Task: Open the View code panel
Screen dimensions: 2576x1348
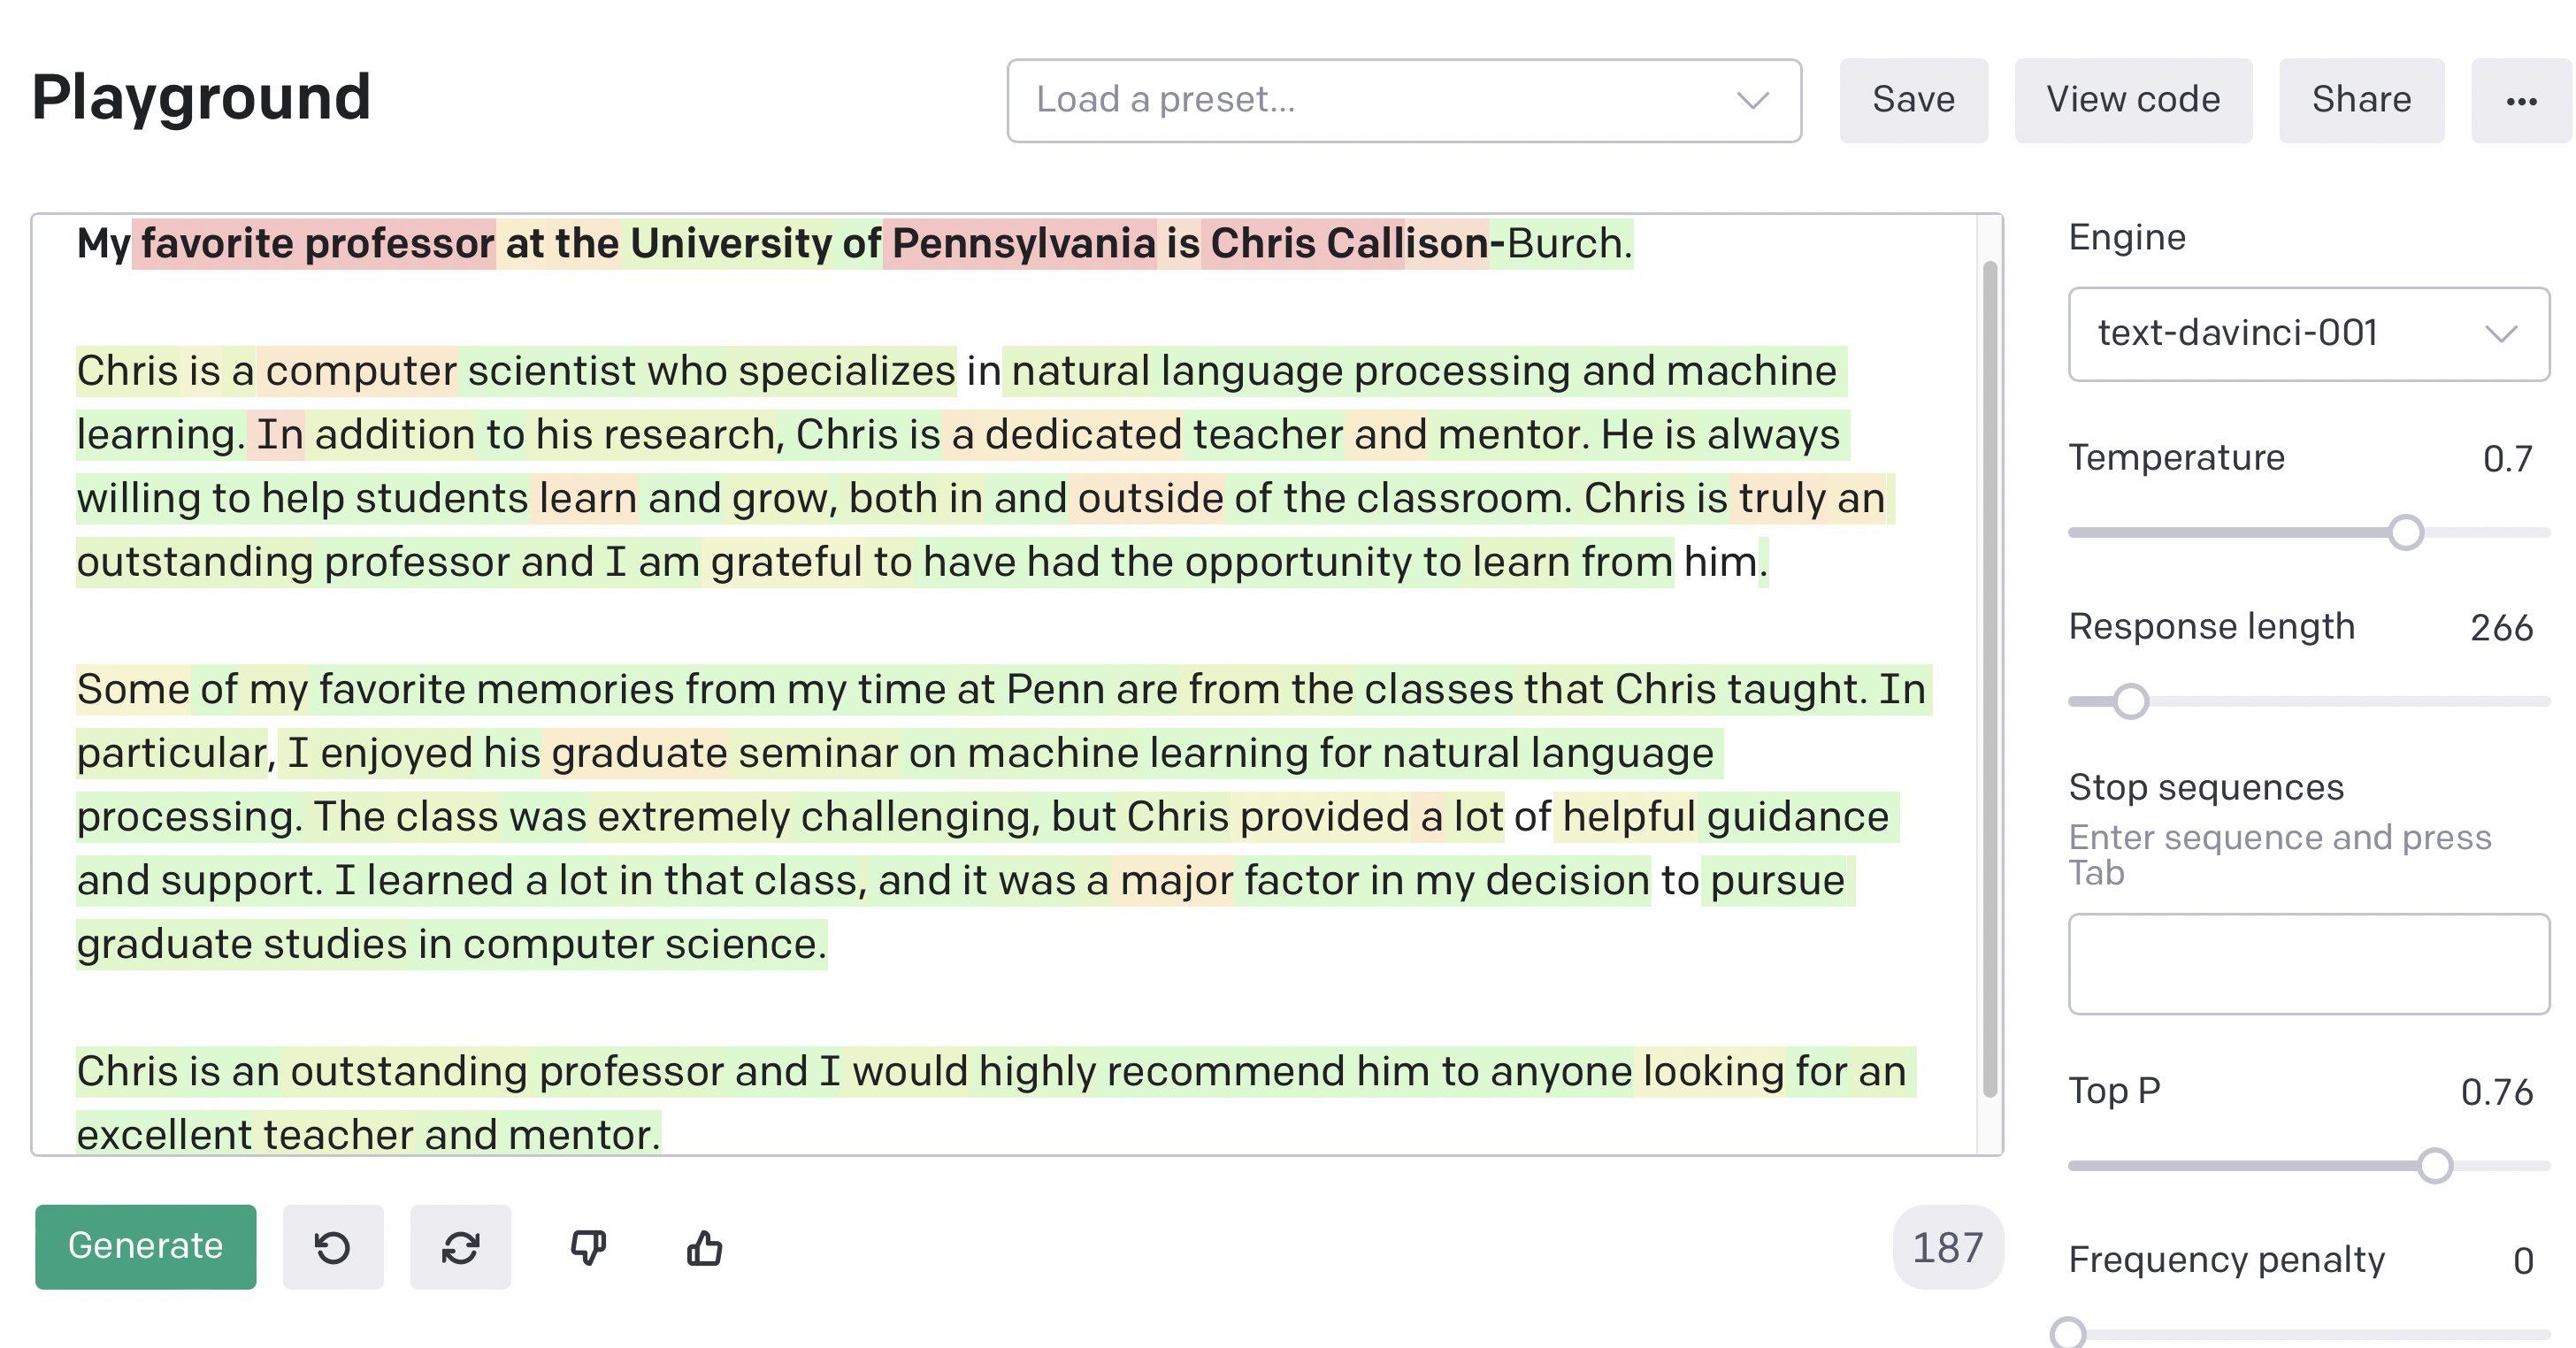Action: pos(2133,100)
